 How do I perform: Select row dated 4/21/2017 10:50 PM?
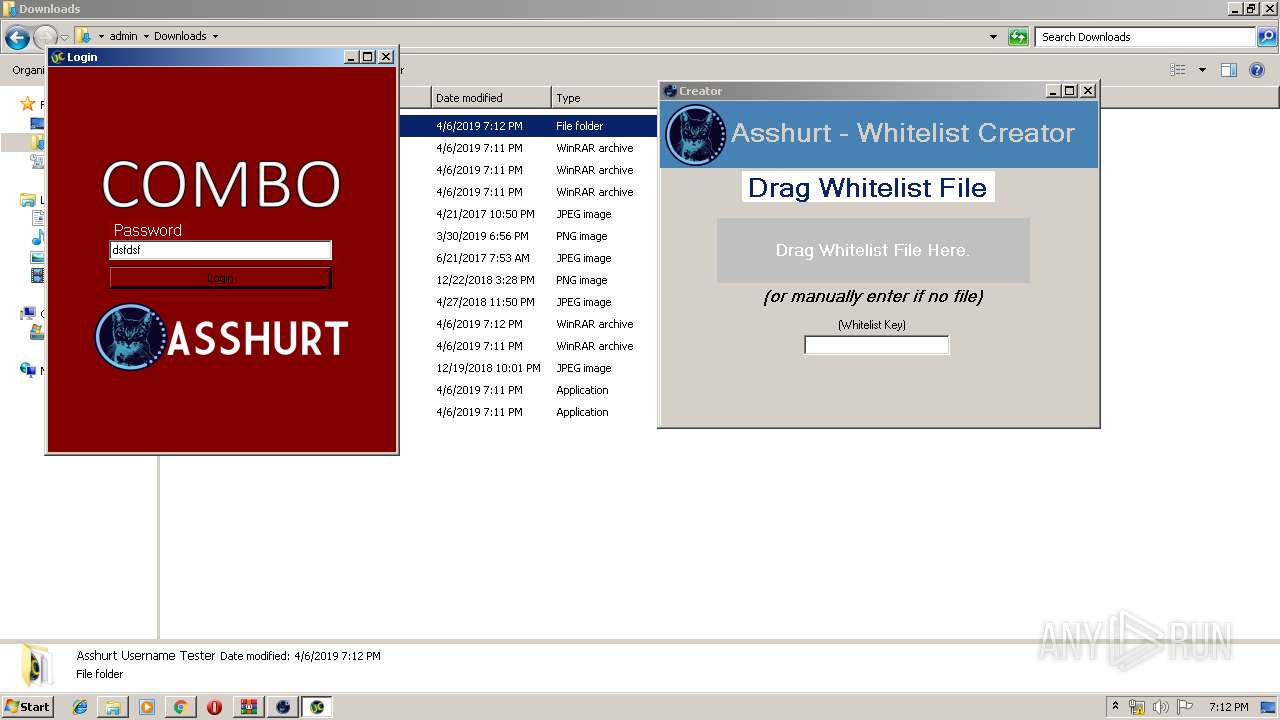point(528,214)
